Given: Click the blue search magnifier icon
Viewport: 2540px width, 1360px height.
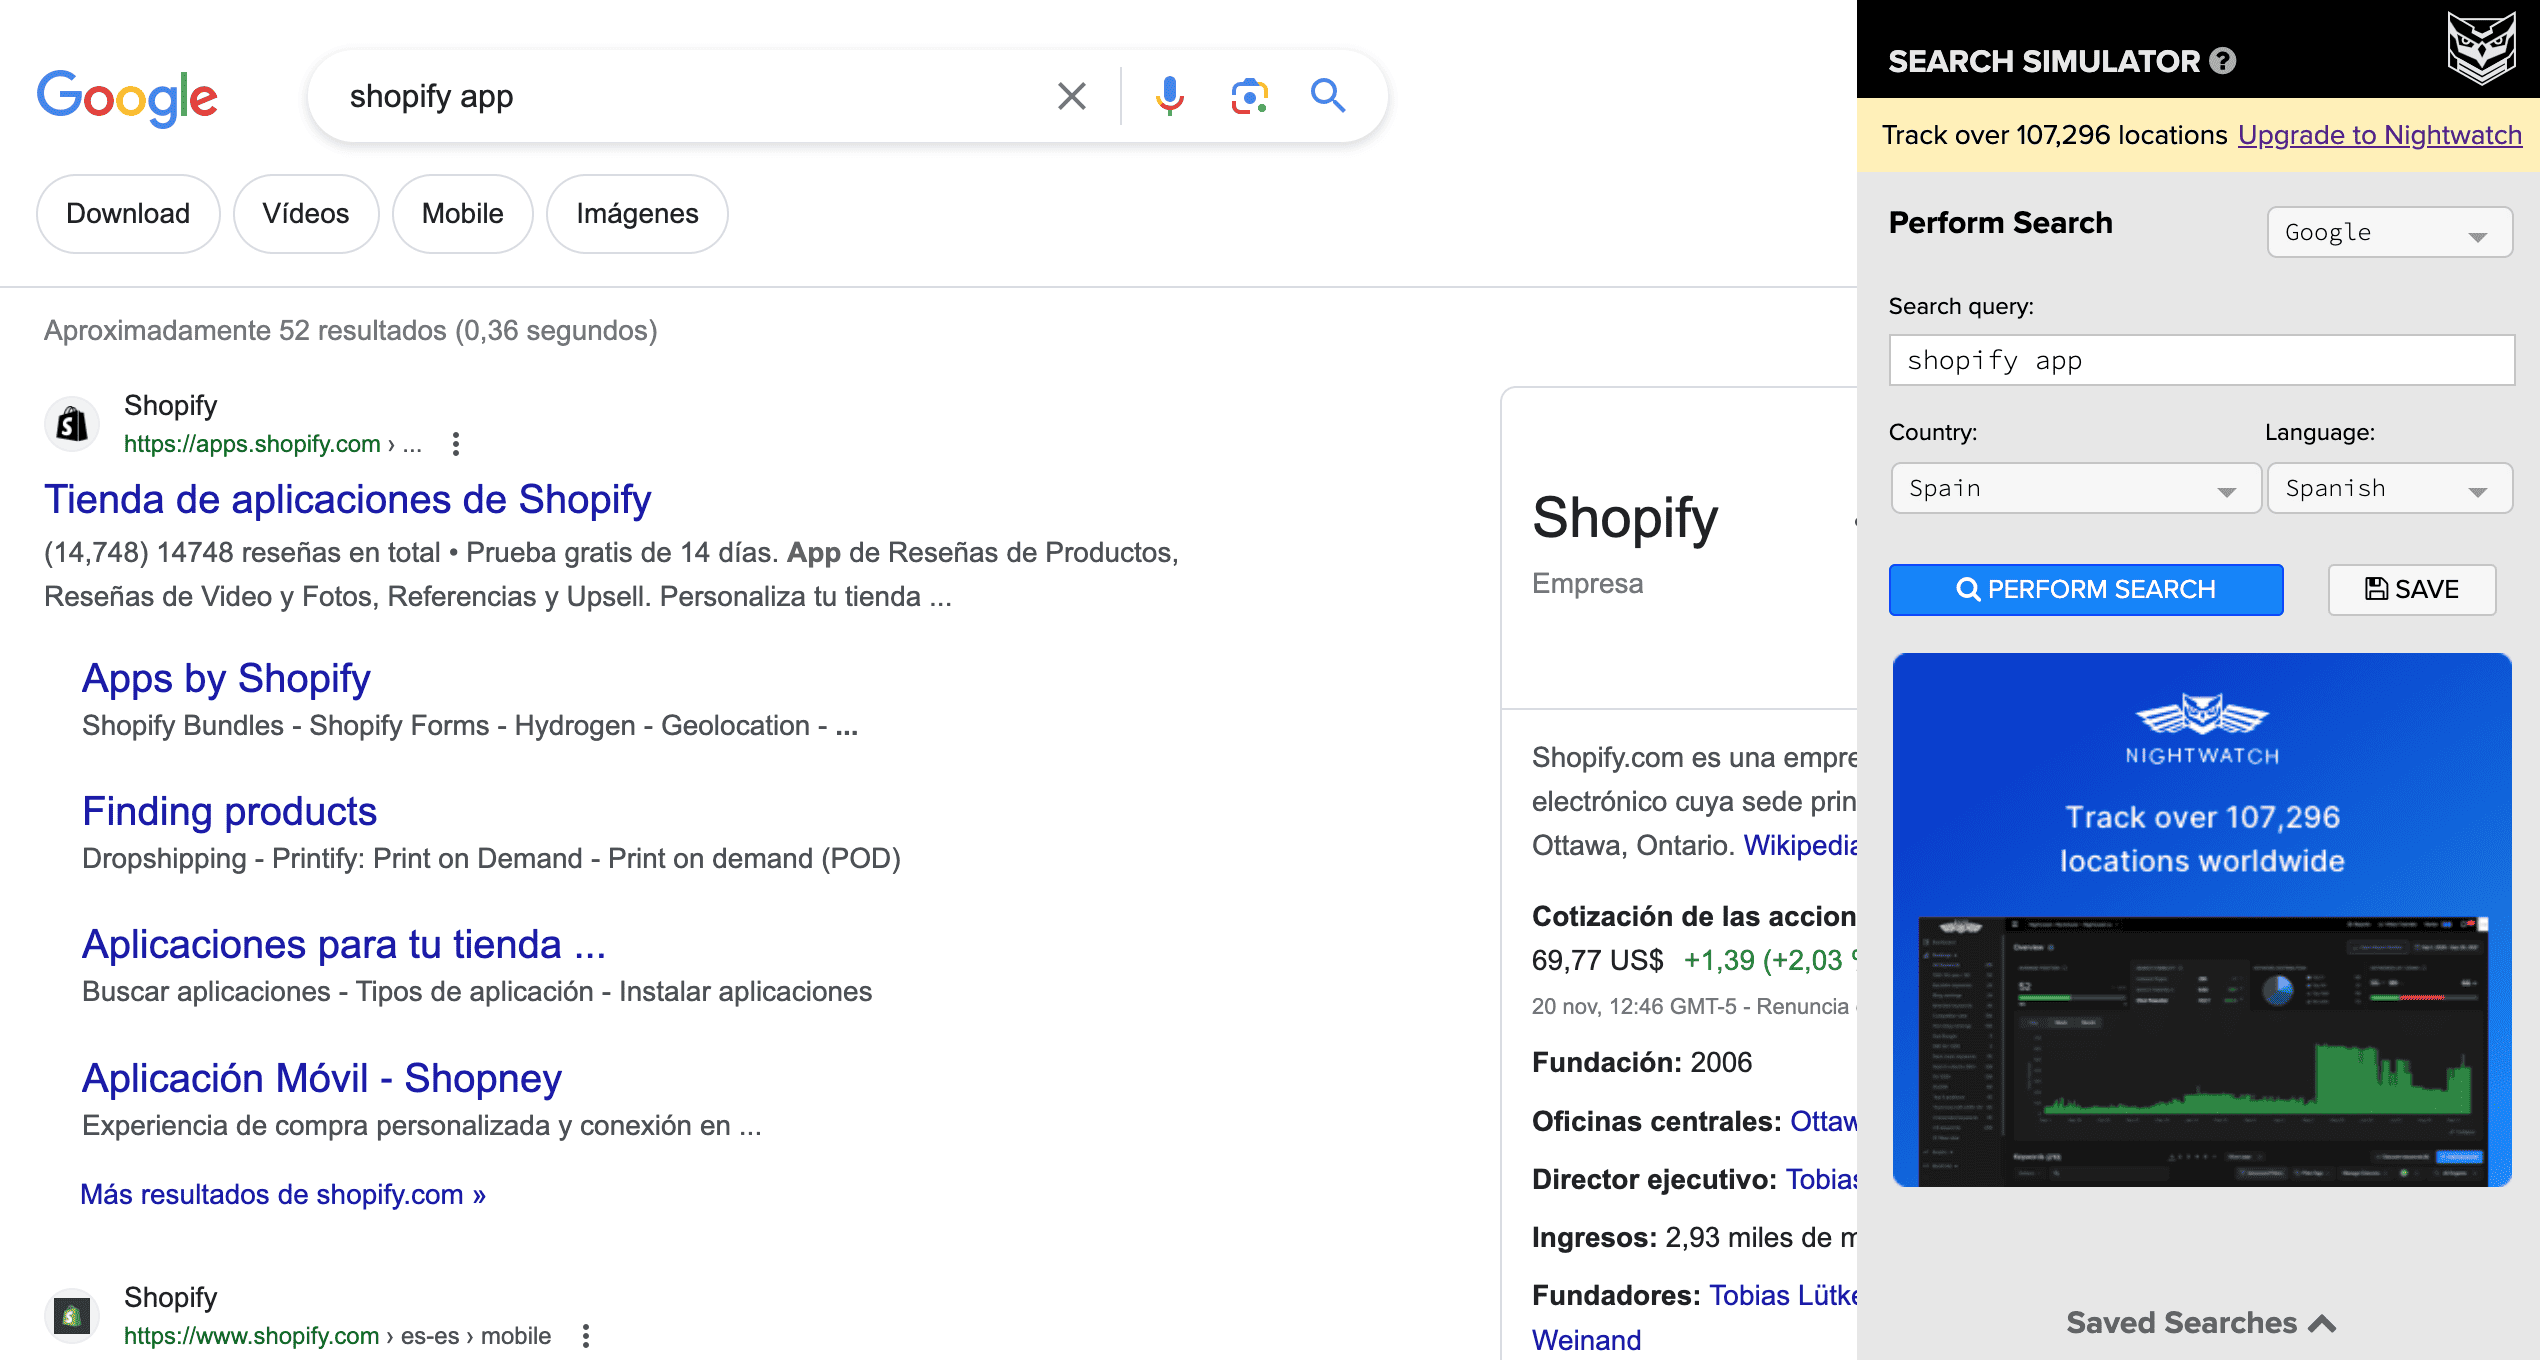Looking at the screenshot, I should [x=1328, y=96].
